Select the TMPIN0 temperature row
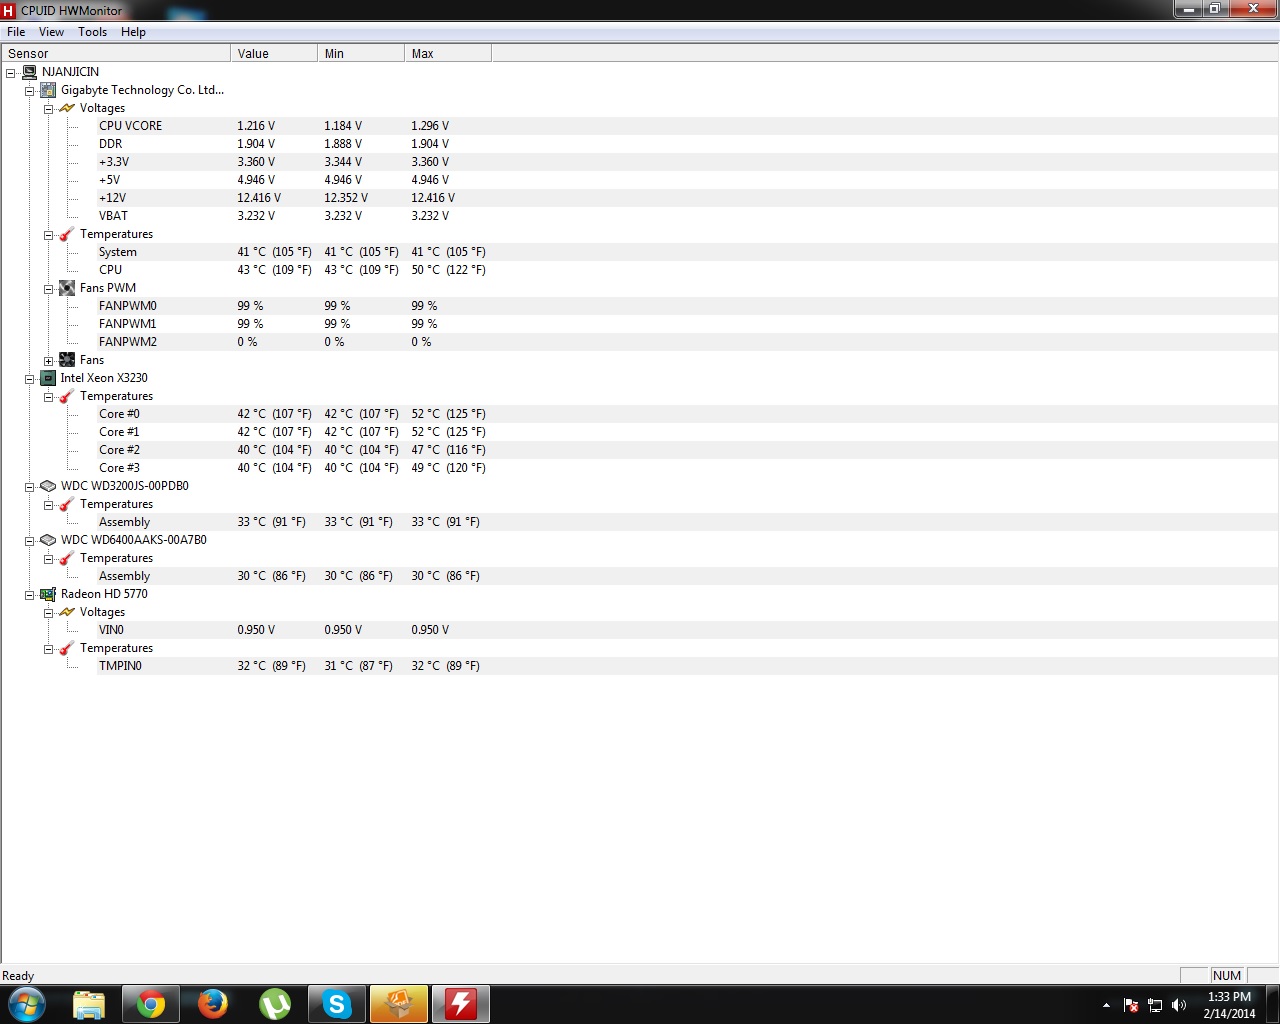1280x1024 pixels. (688, 666)
